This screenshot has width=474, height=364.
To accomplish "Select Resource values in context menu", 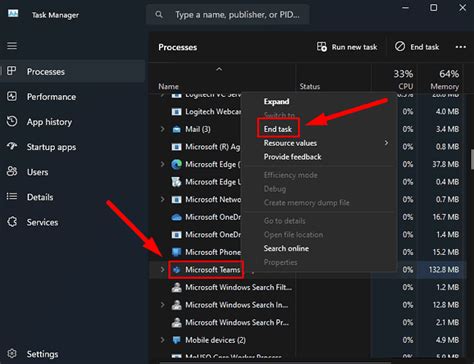I will (290, 143).
